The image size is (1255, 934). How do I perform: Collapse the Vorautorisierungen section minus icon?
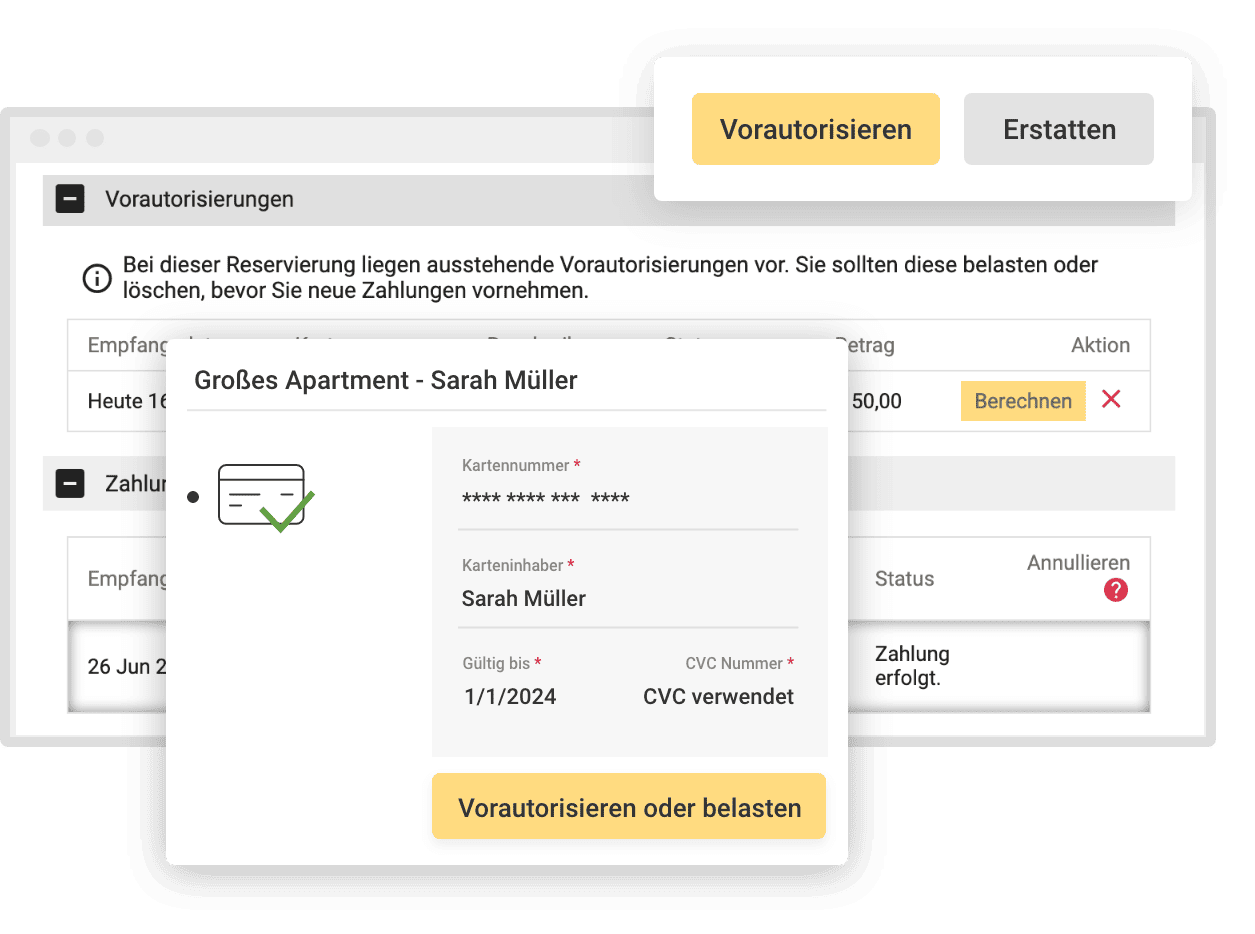[x=69, y=199]
